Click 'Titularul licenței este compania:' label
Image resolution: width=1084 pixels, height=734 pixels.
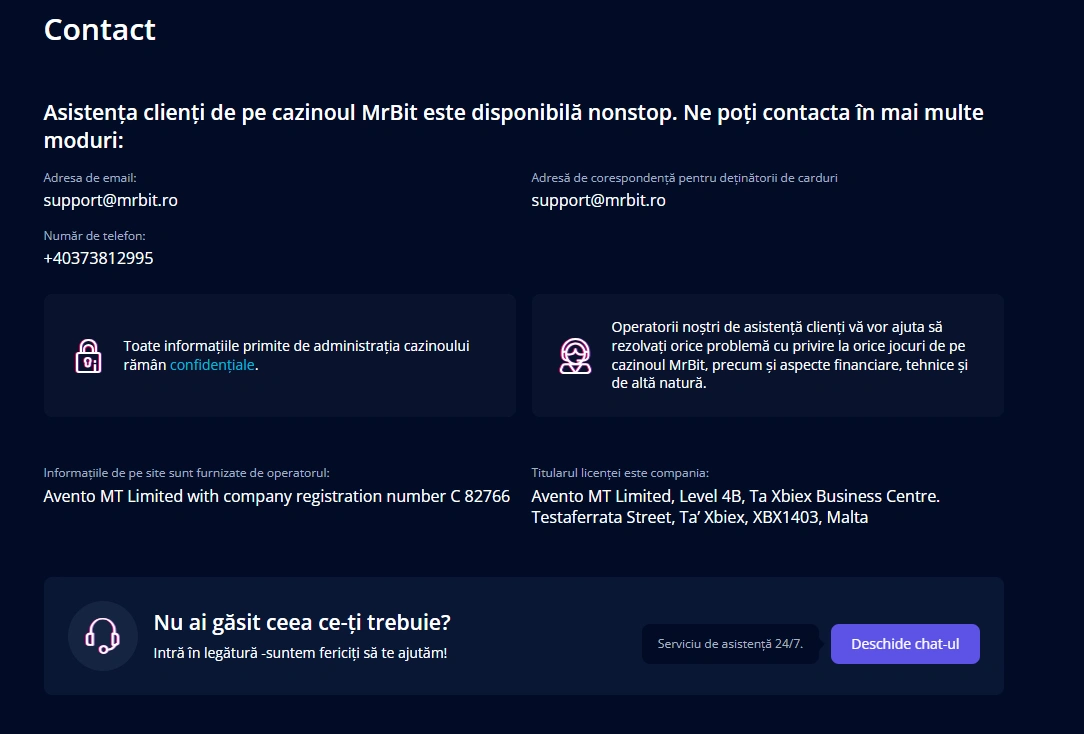pyautogui.click(x=620, y=473)
